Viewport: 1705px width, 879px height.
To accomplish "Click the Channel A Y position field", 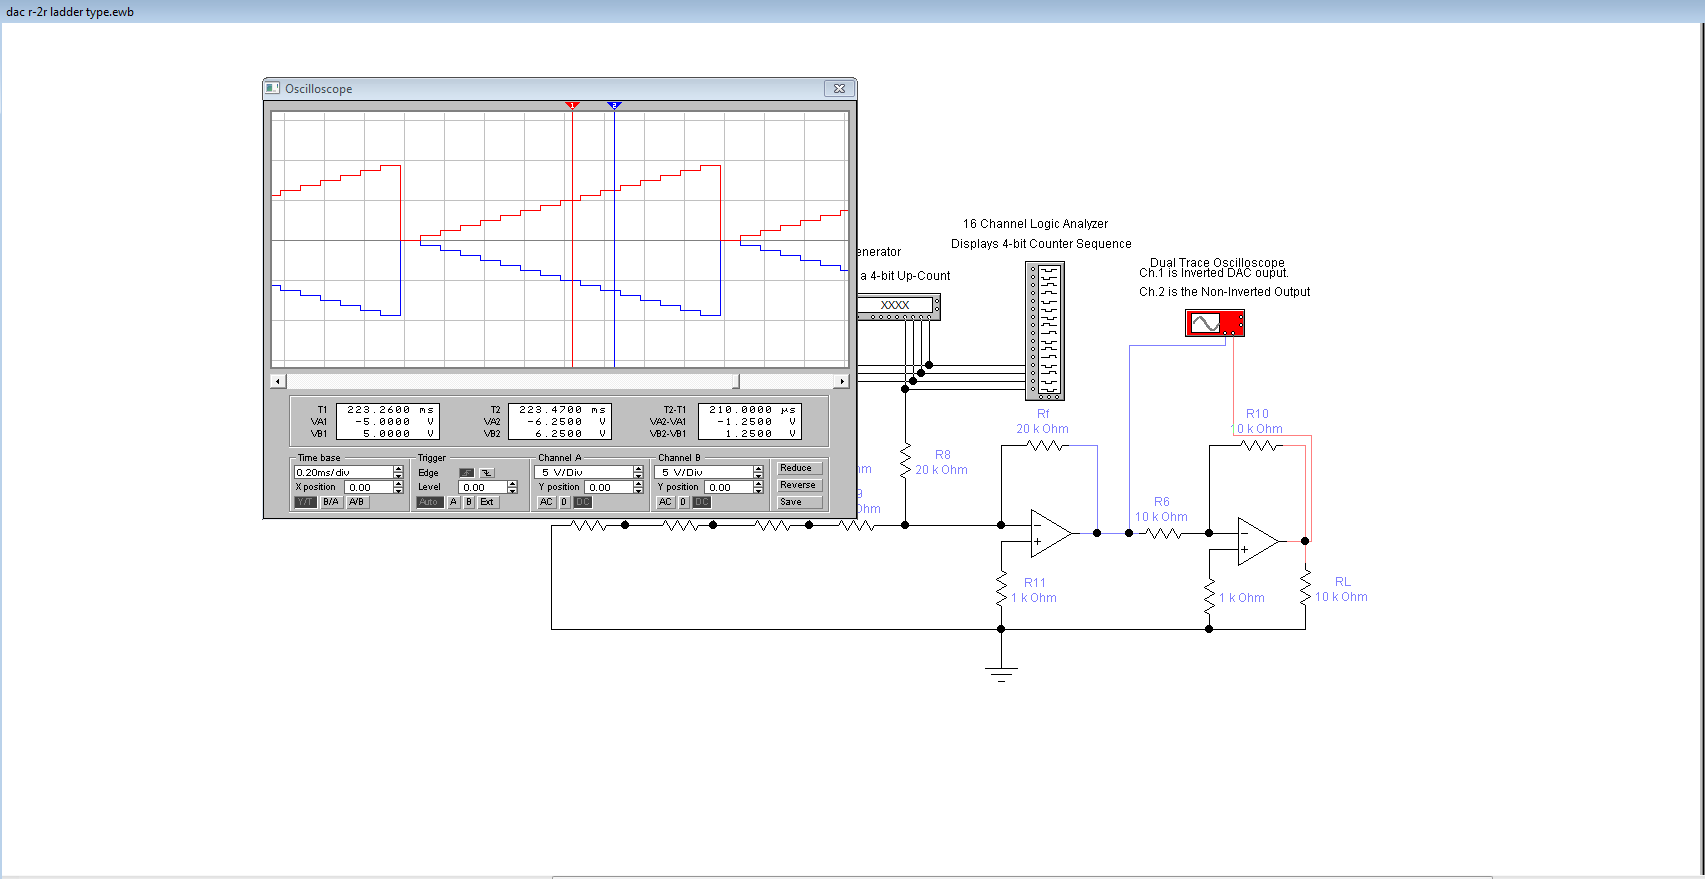I will coord(609,487).
